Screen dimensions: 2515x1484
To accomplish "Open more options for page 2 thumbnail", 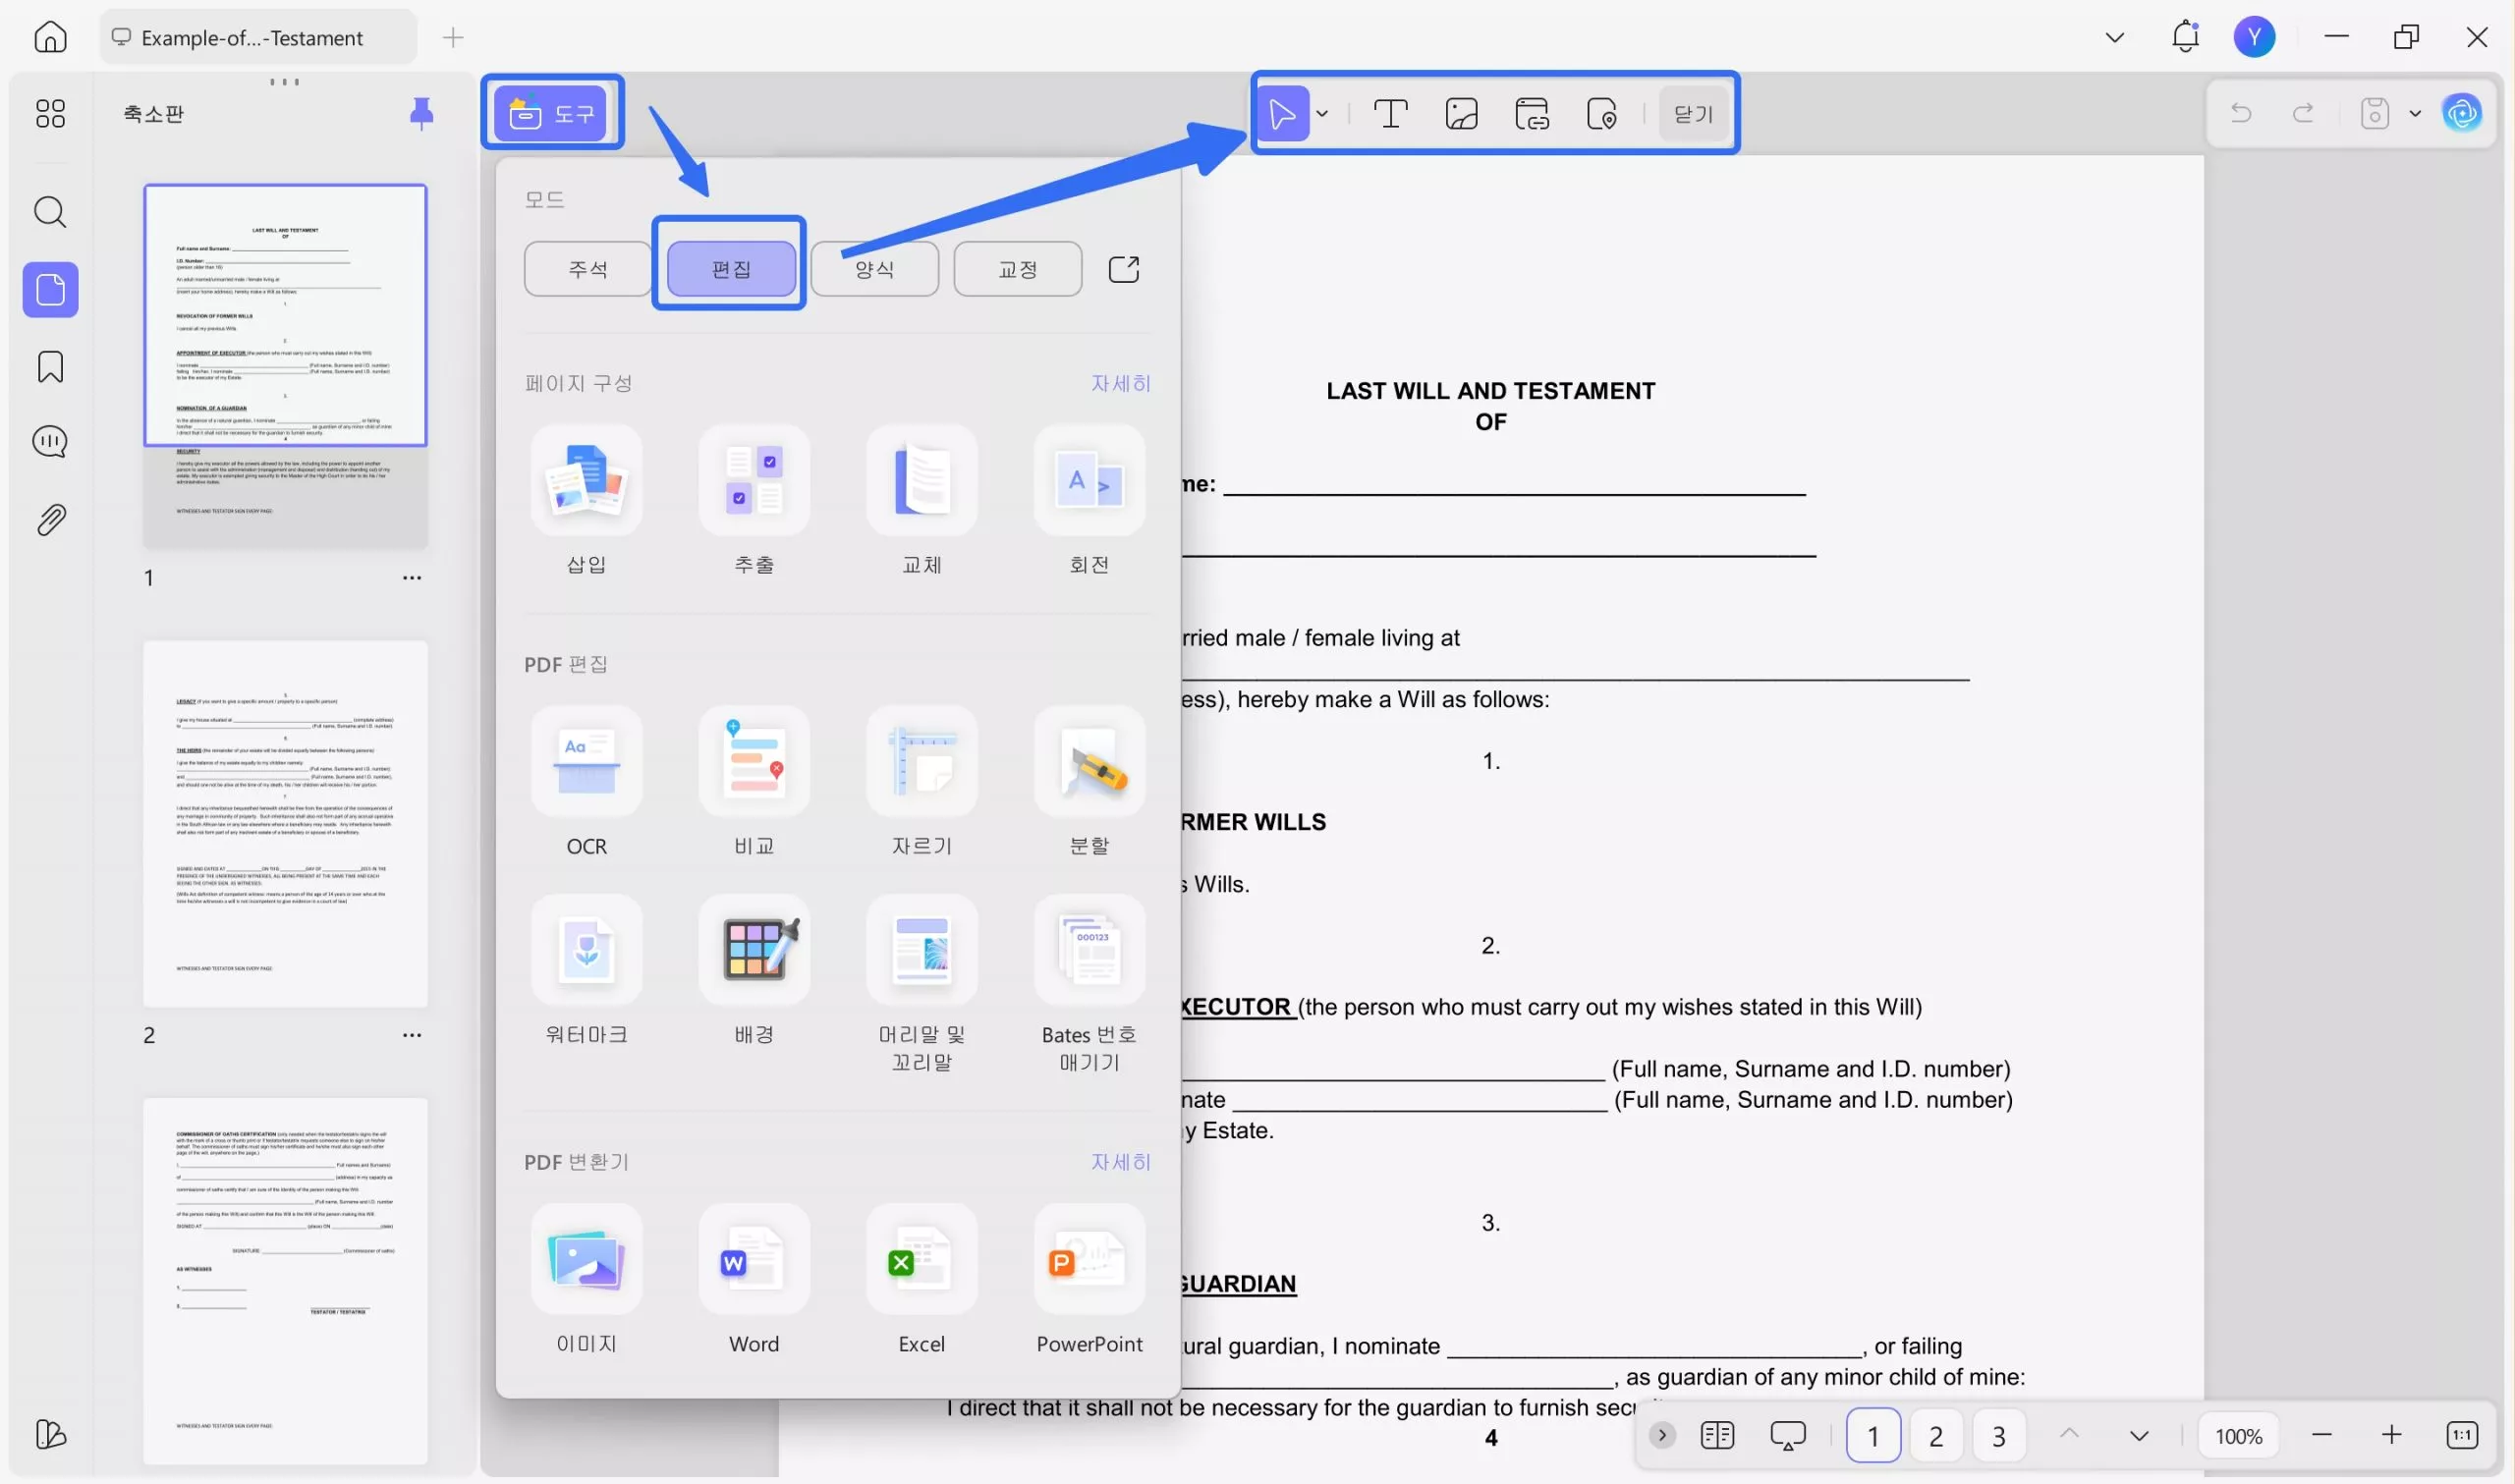I will pyautogui.click(x=411, y=1034).
